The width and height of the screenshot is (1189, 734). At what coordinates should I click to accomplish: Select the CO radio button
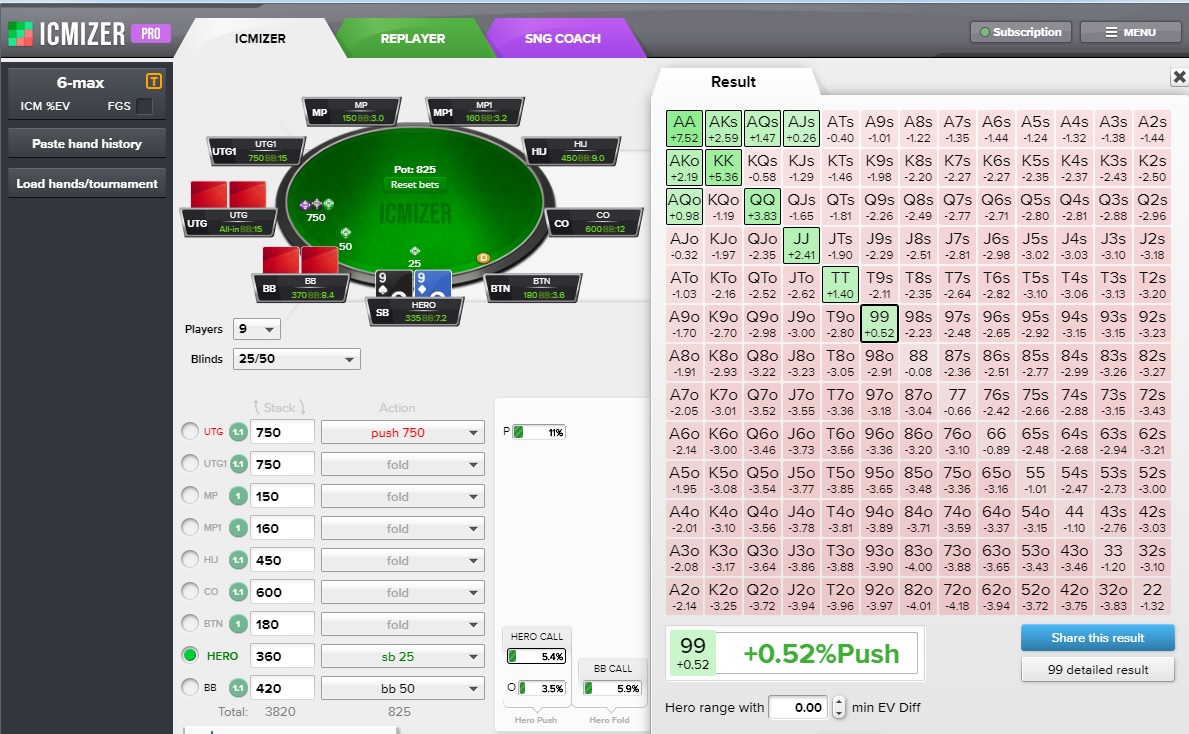(190, 591)
